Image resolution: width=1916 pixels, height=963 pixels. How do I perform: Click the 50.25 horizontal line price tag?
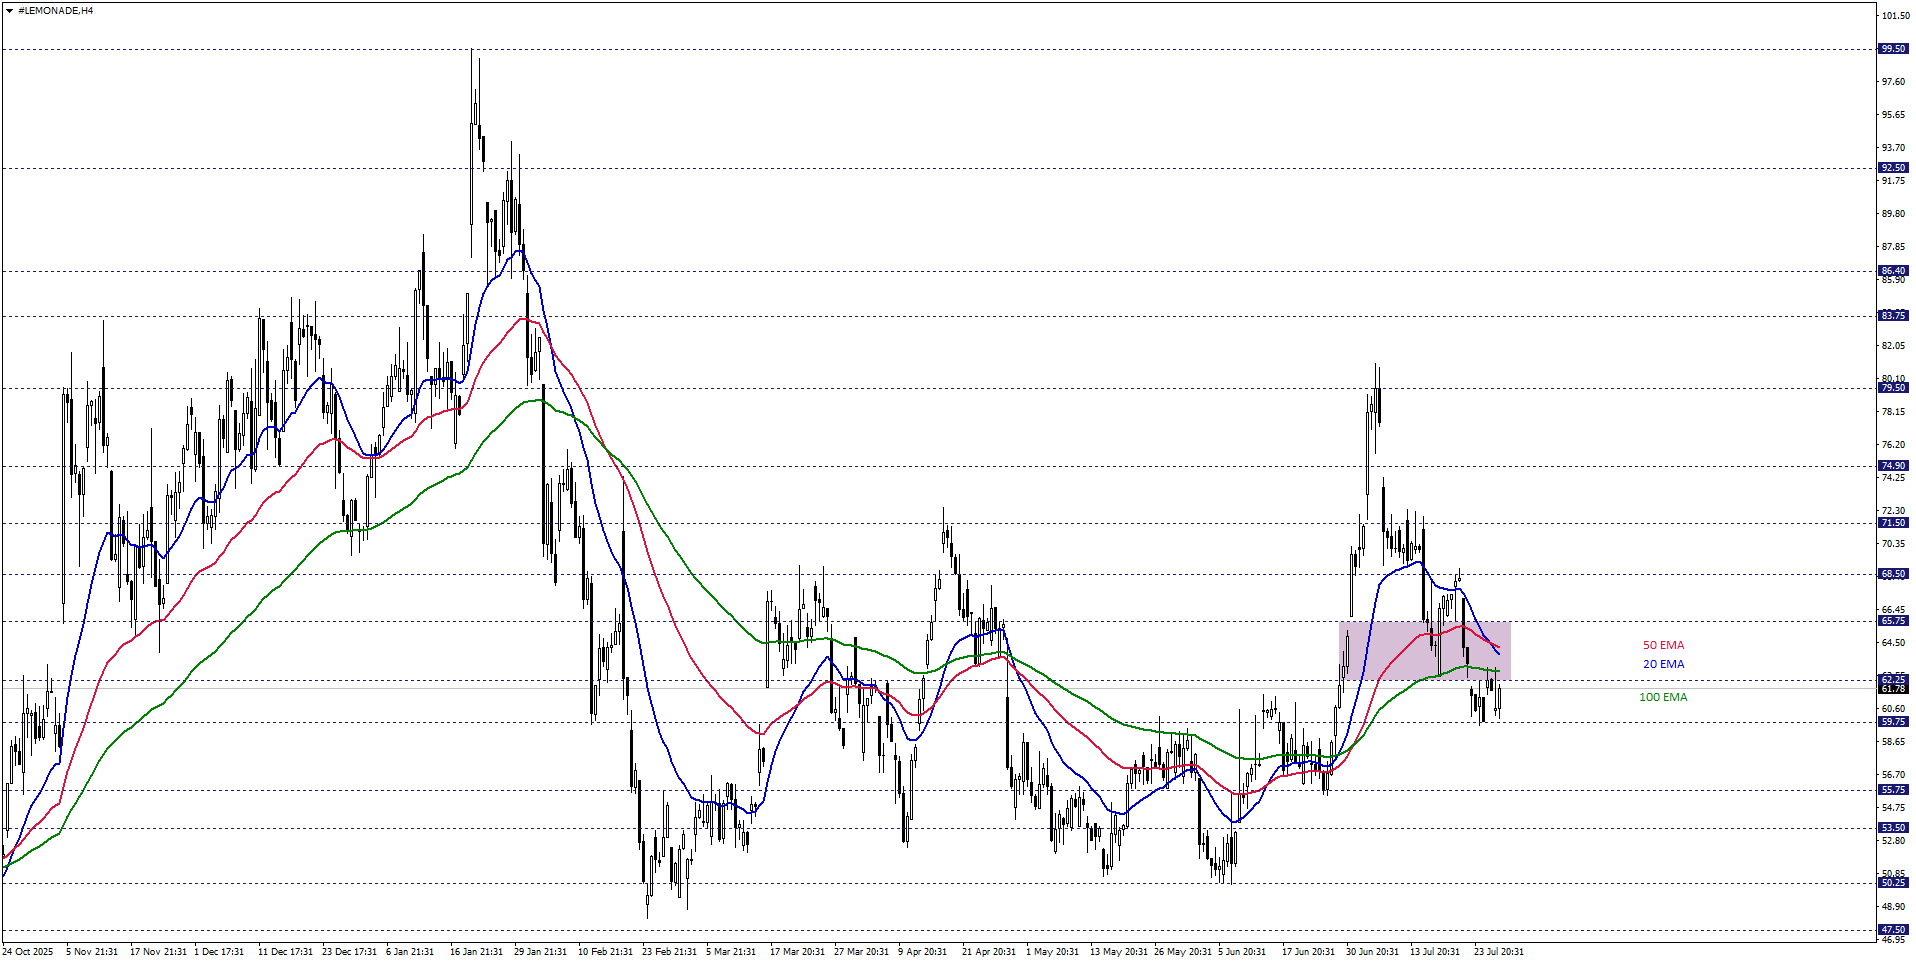[x=1893, y=883]
